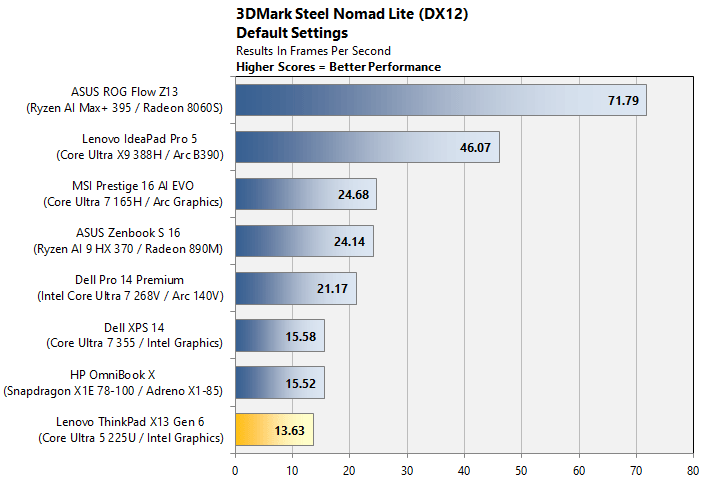Select the HP OmniBook X label
This screenshot has width=708, height=481.
(x=112, y=374)
